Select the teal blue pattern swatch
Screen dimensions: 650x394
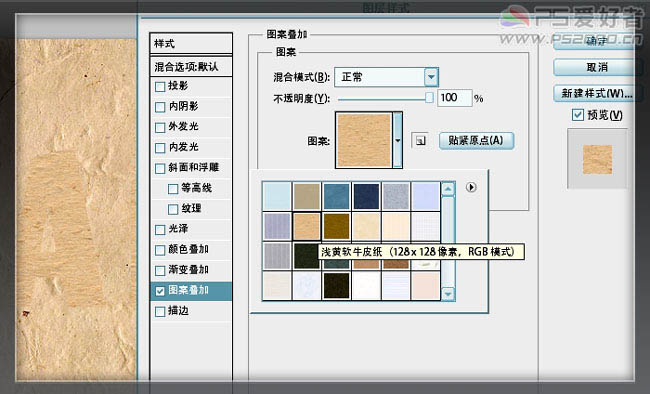click(x=336, y=196)
